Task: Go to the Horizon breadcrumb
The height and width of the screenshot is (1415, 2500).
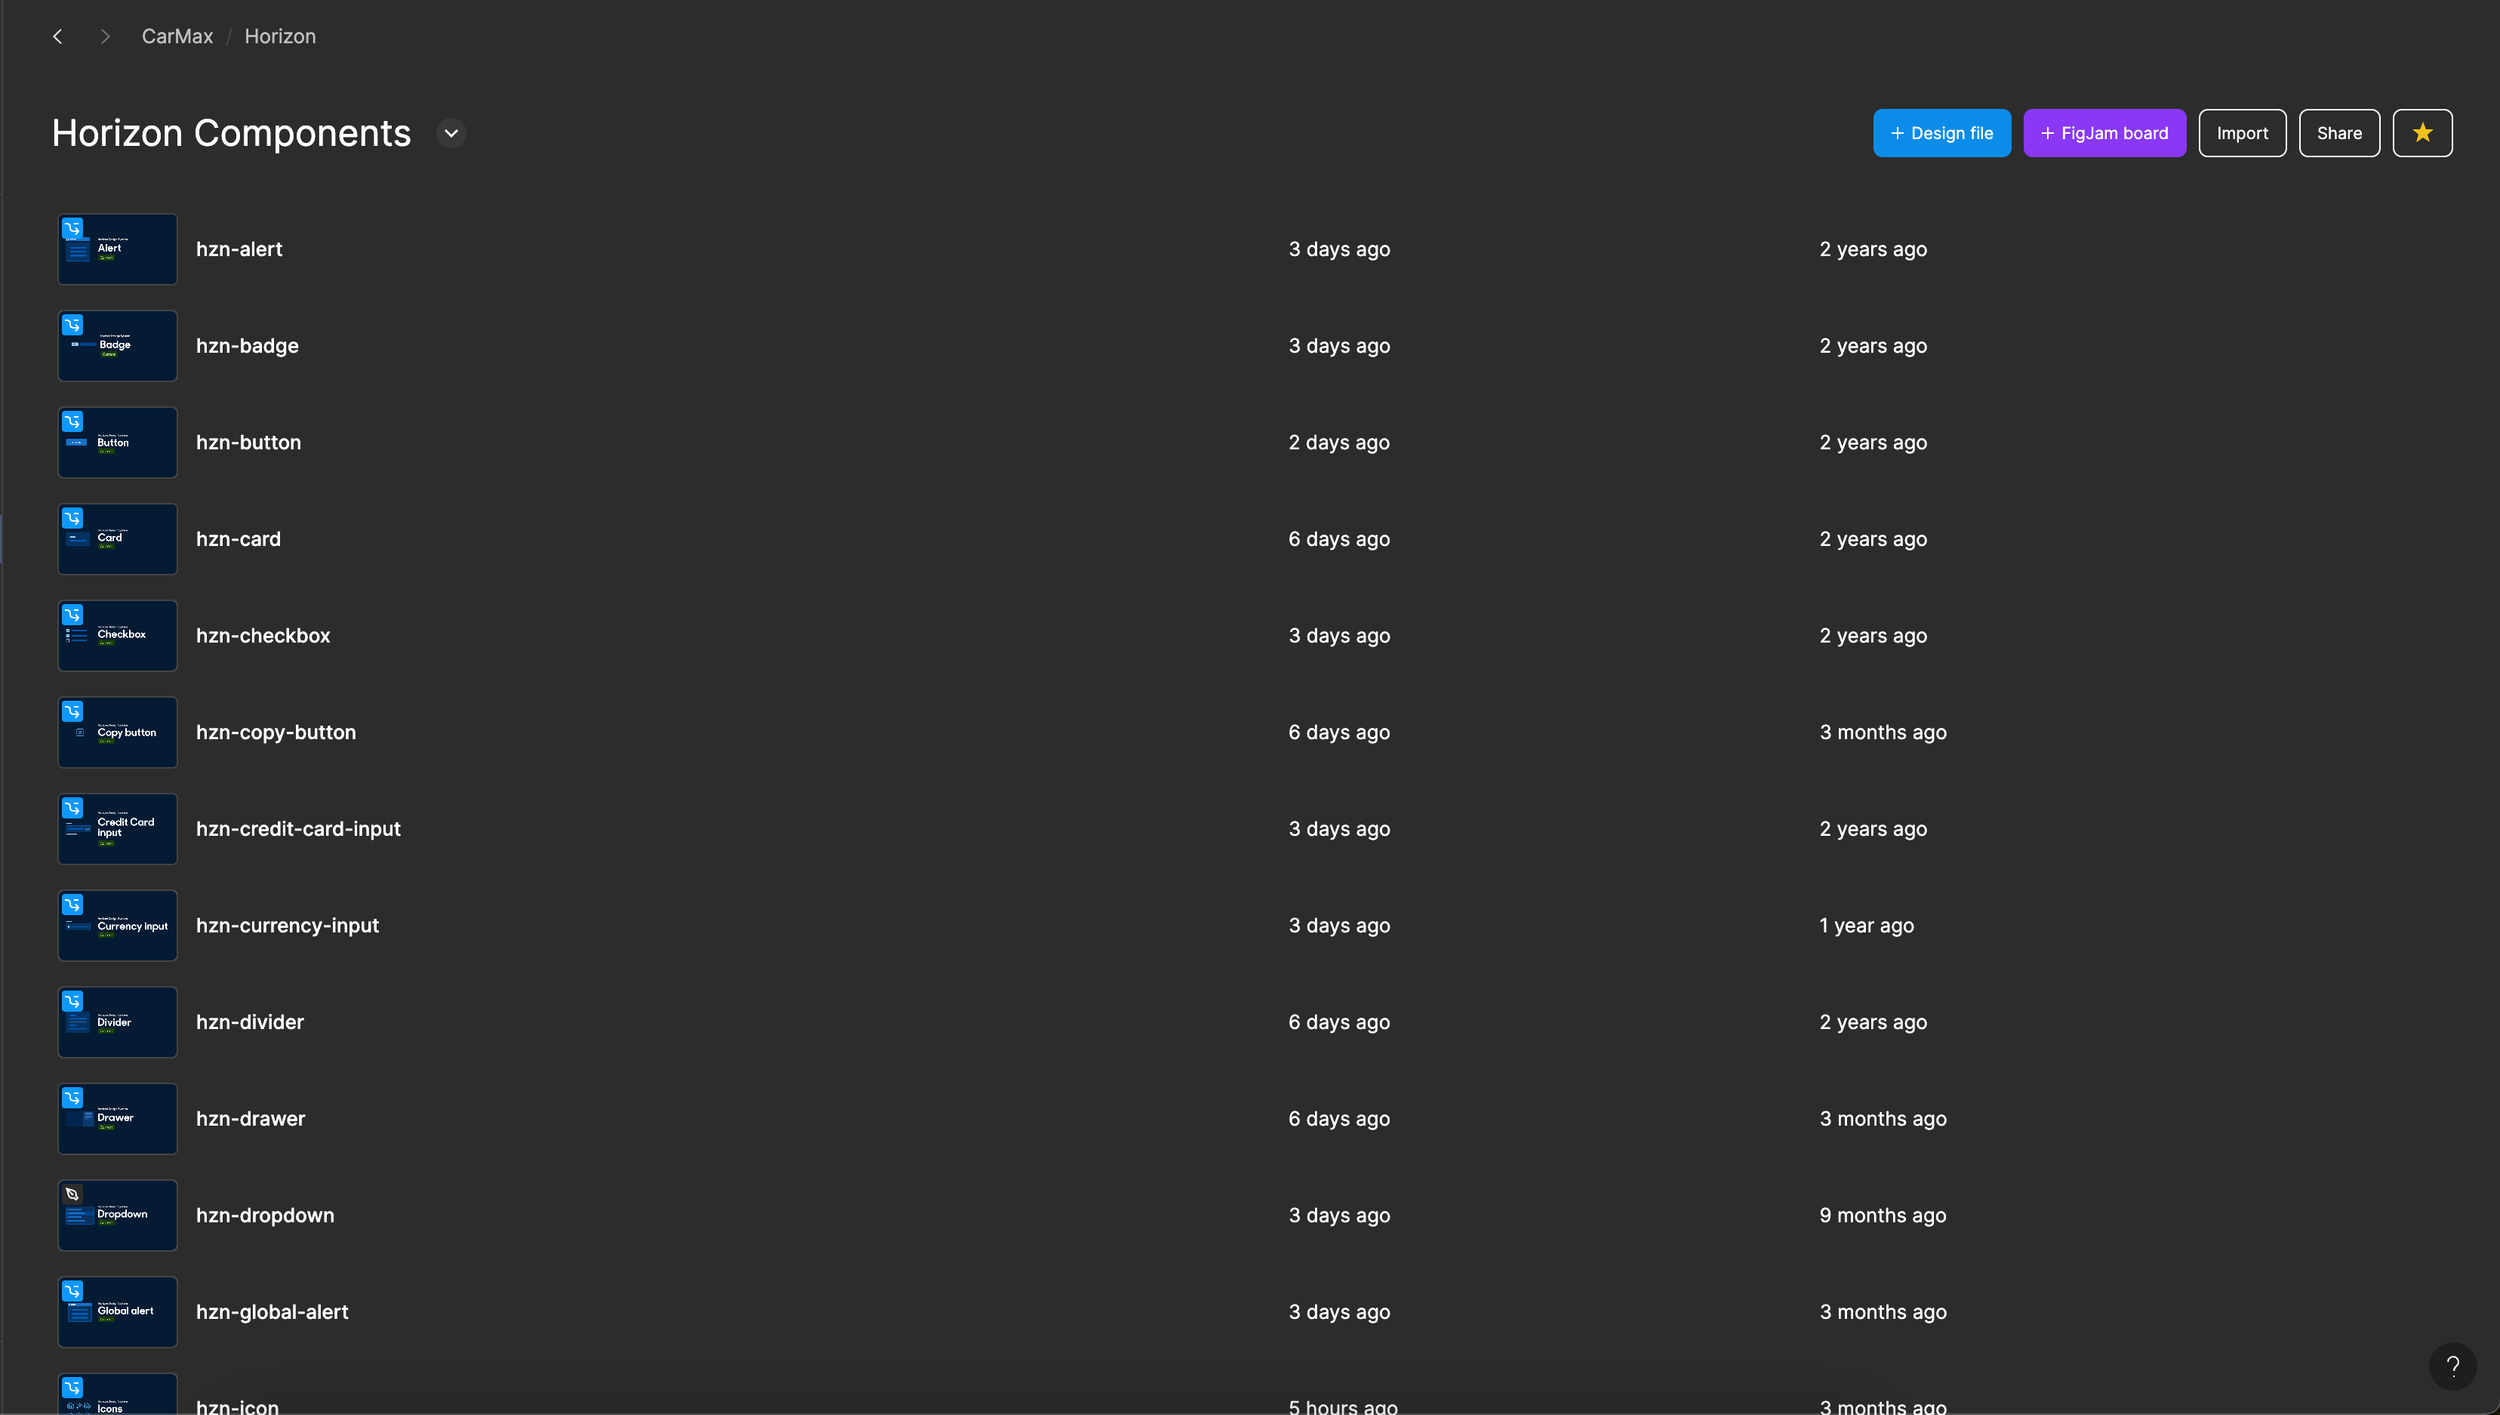Action: pyautogui.click(x=280, y=36)
